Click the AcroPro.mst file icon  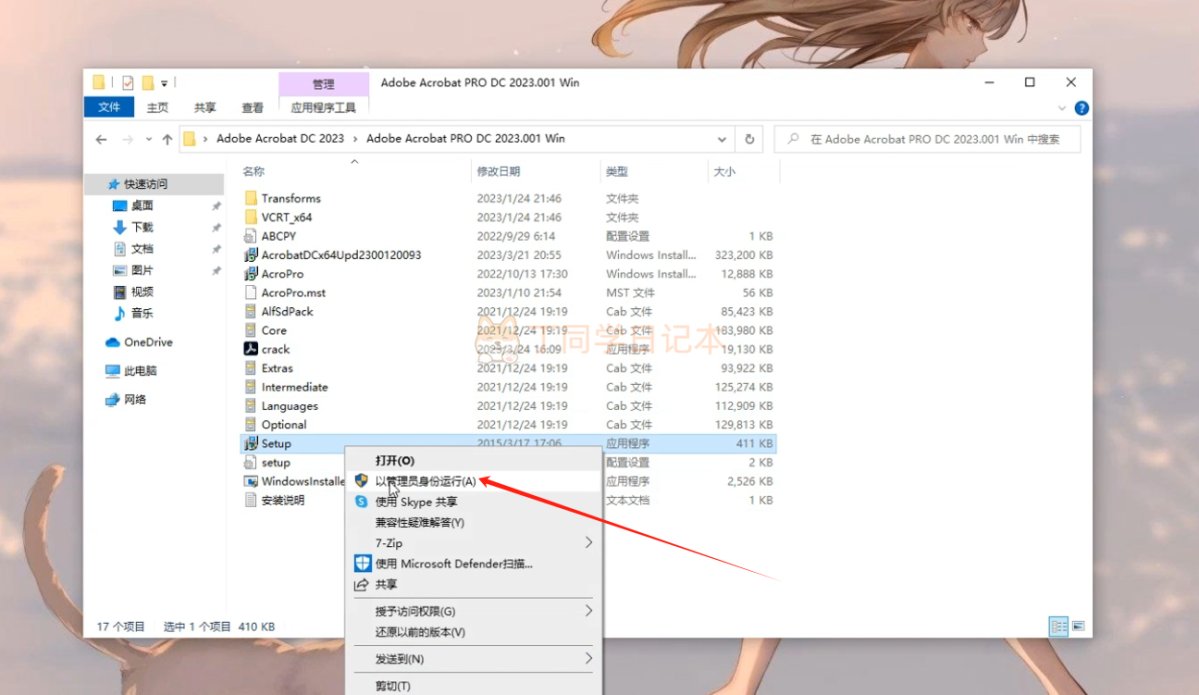(251, 292)
